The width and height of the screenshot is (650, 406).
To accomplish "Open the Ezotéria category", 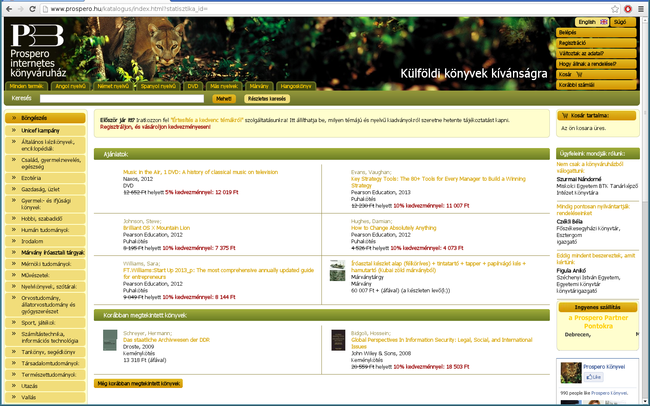I will click(x=45, y=178).
